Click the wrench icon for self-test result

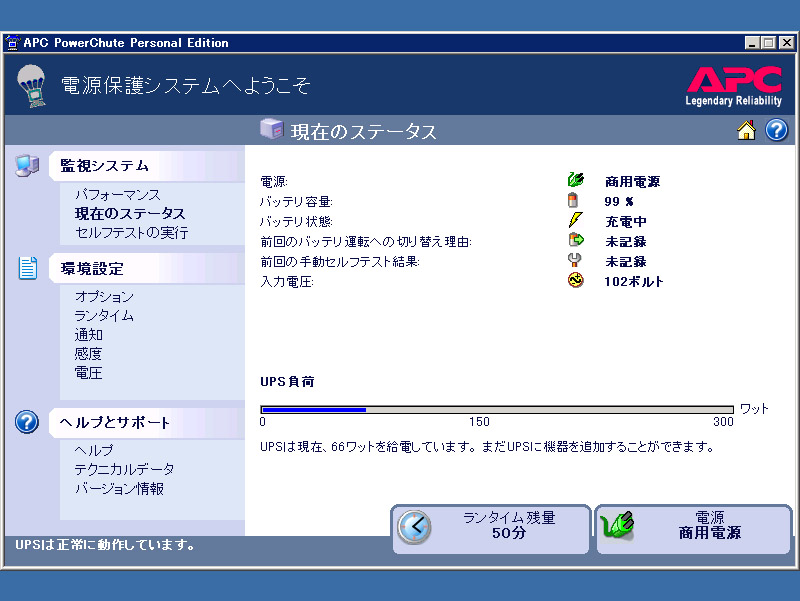pyautogui.click(x=574, y=260)
